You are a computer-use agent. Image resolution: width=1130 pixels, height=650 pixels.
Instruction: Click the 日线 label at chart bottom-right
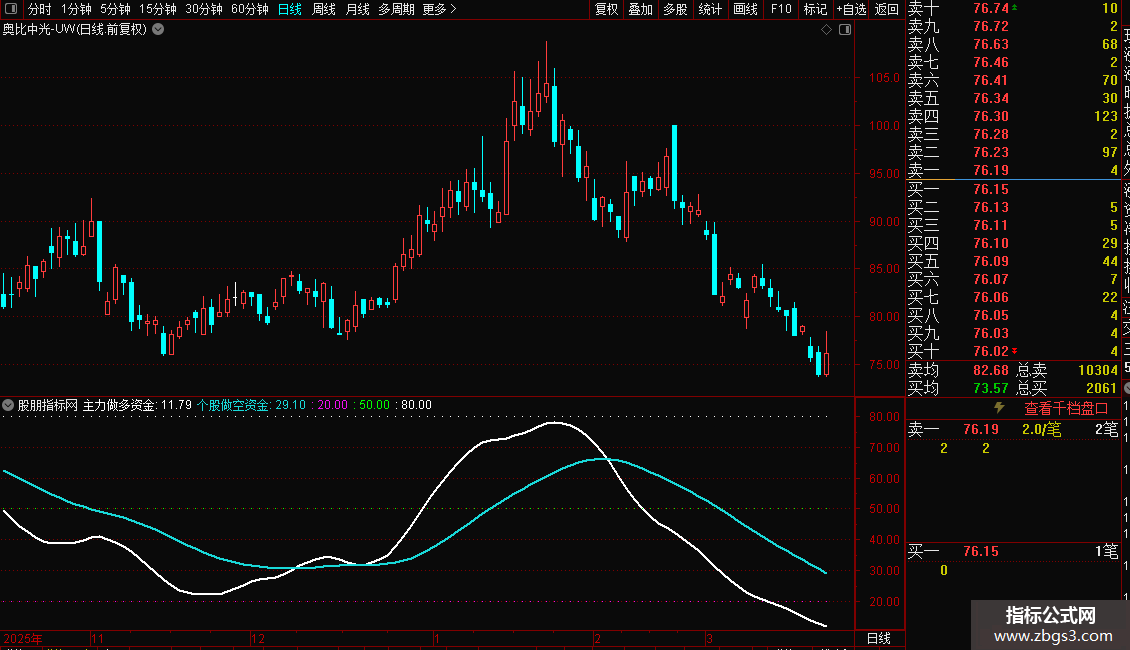[x=878, y=638]
